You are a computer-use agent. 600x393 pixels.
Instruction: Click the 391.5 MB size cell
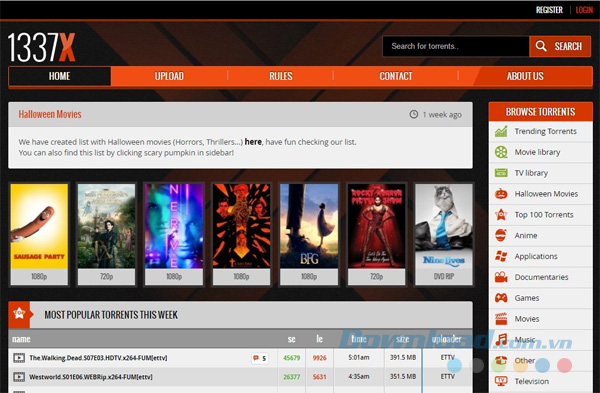(403, 357)
